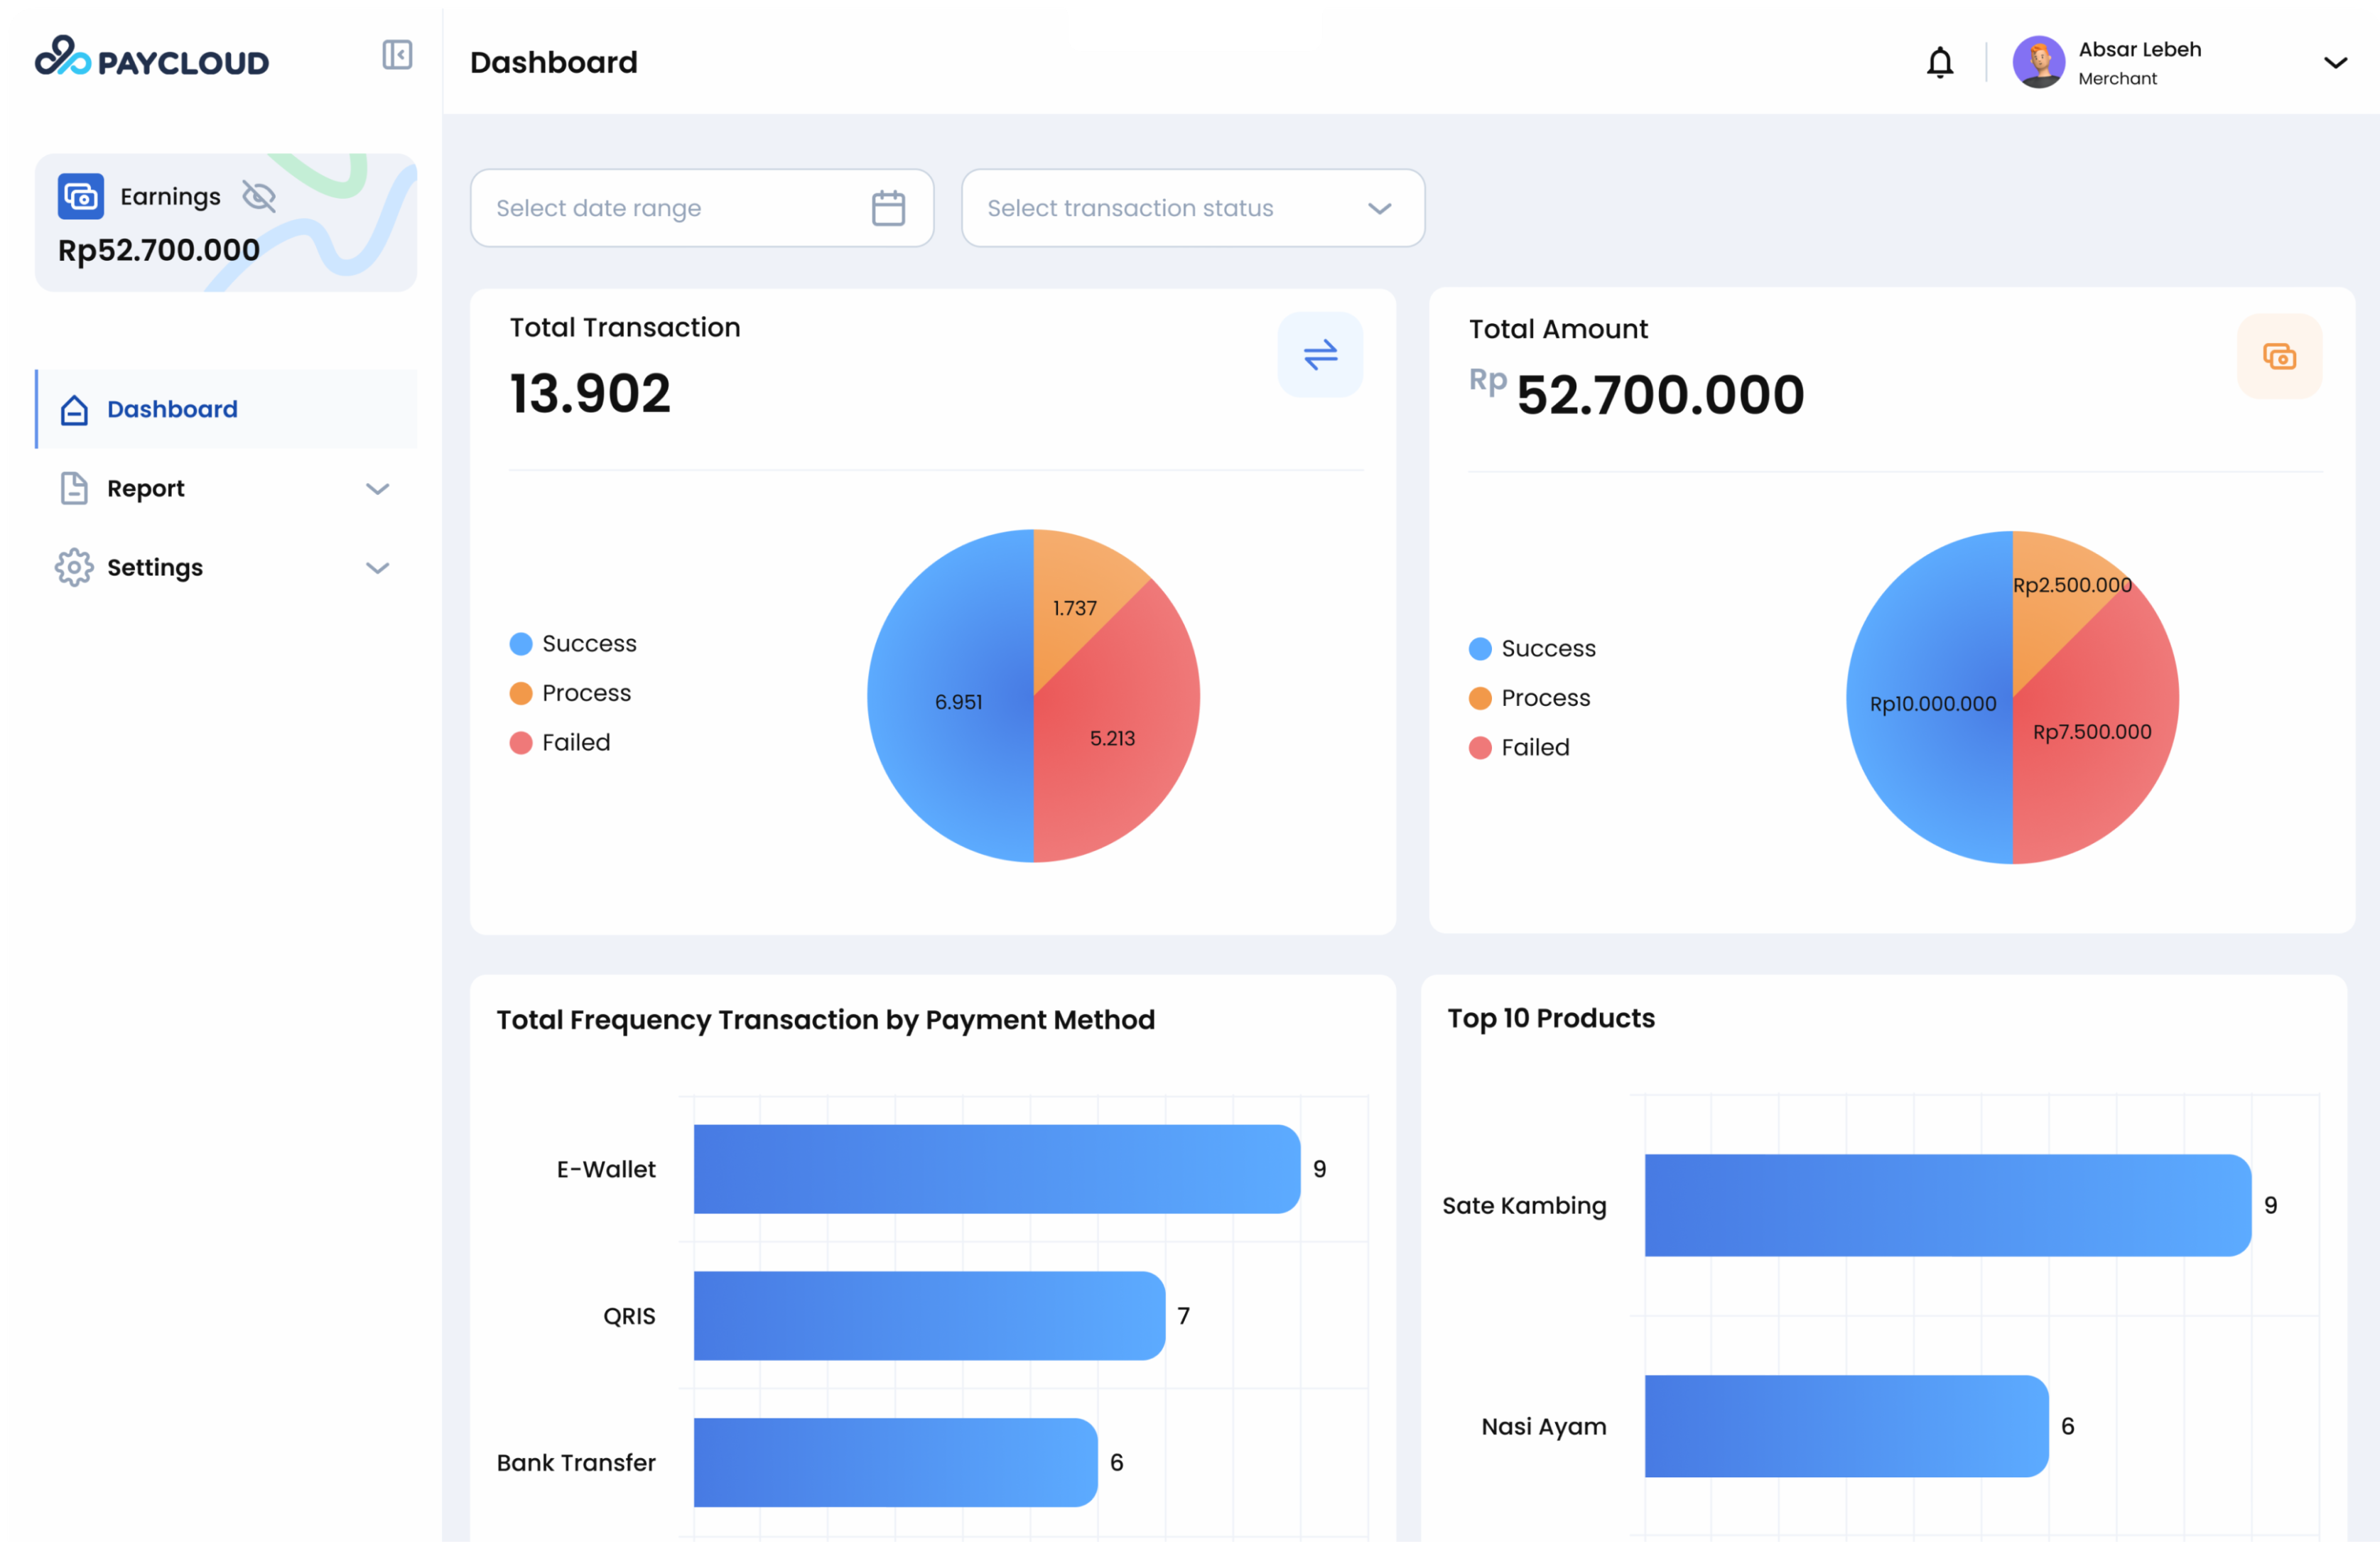This screenshot has width=2380, height=1542.
Task: Open the Select transaction status dropdown
Action: [x=1192, y=208]
